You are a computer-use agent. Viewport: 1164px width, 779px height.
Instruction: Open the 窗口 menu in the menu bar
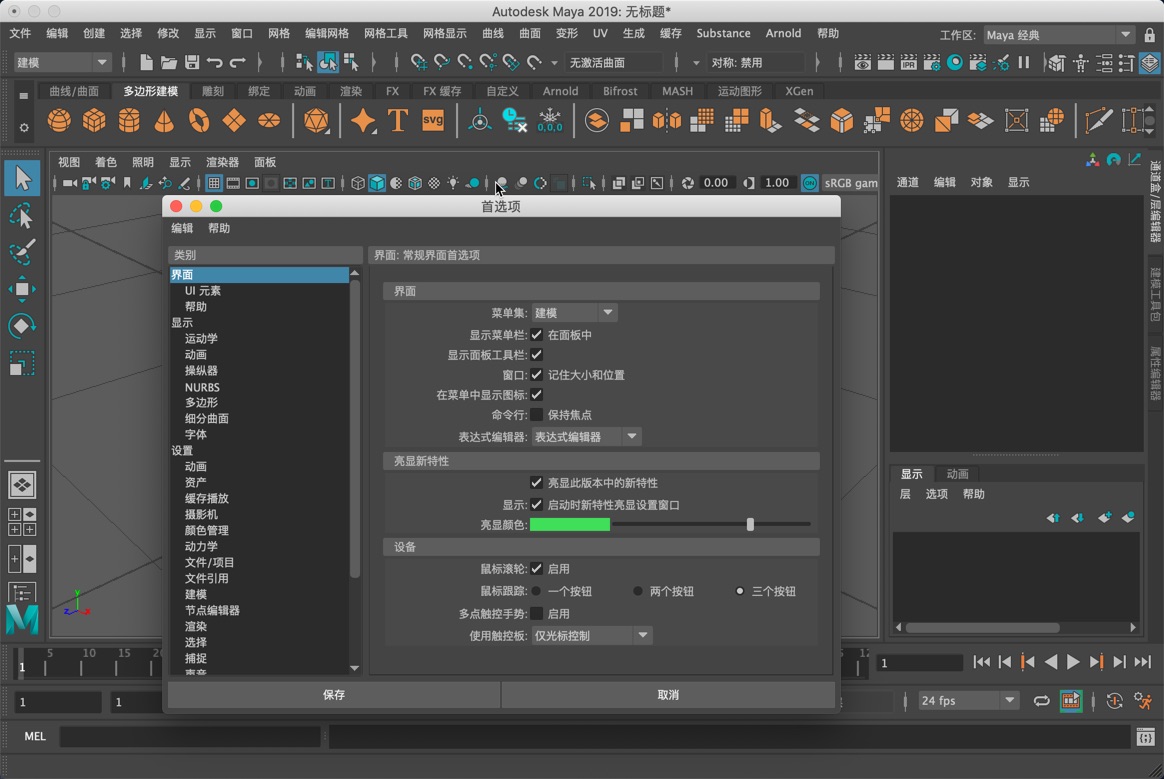pyautogui.click(x=240, y=33)
